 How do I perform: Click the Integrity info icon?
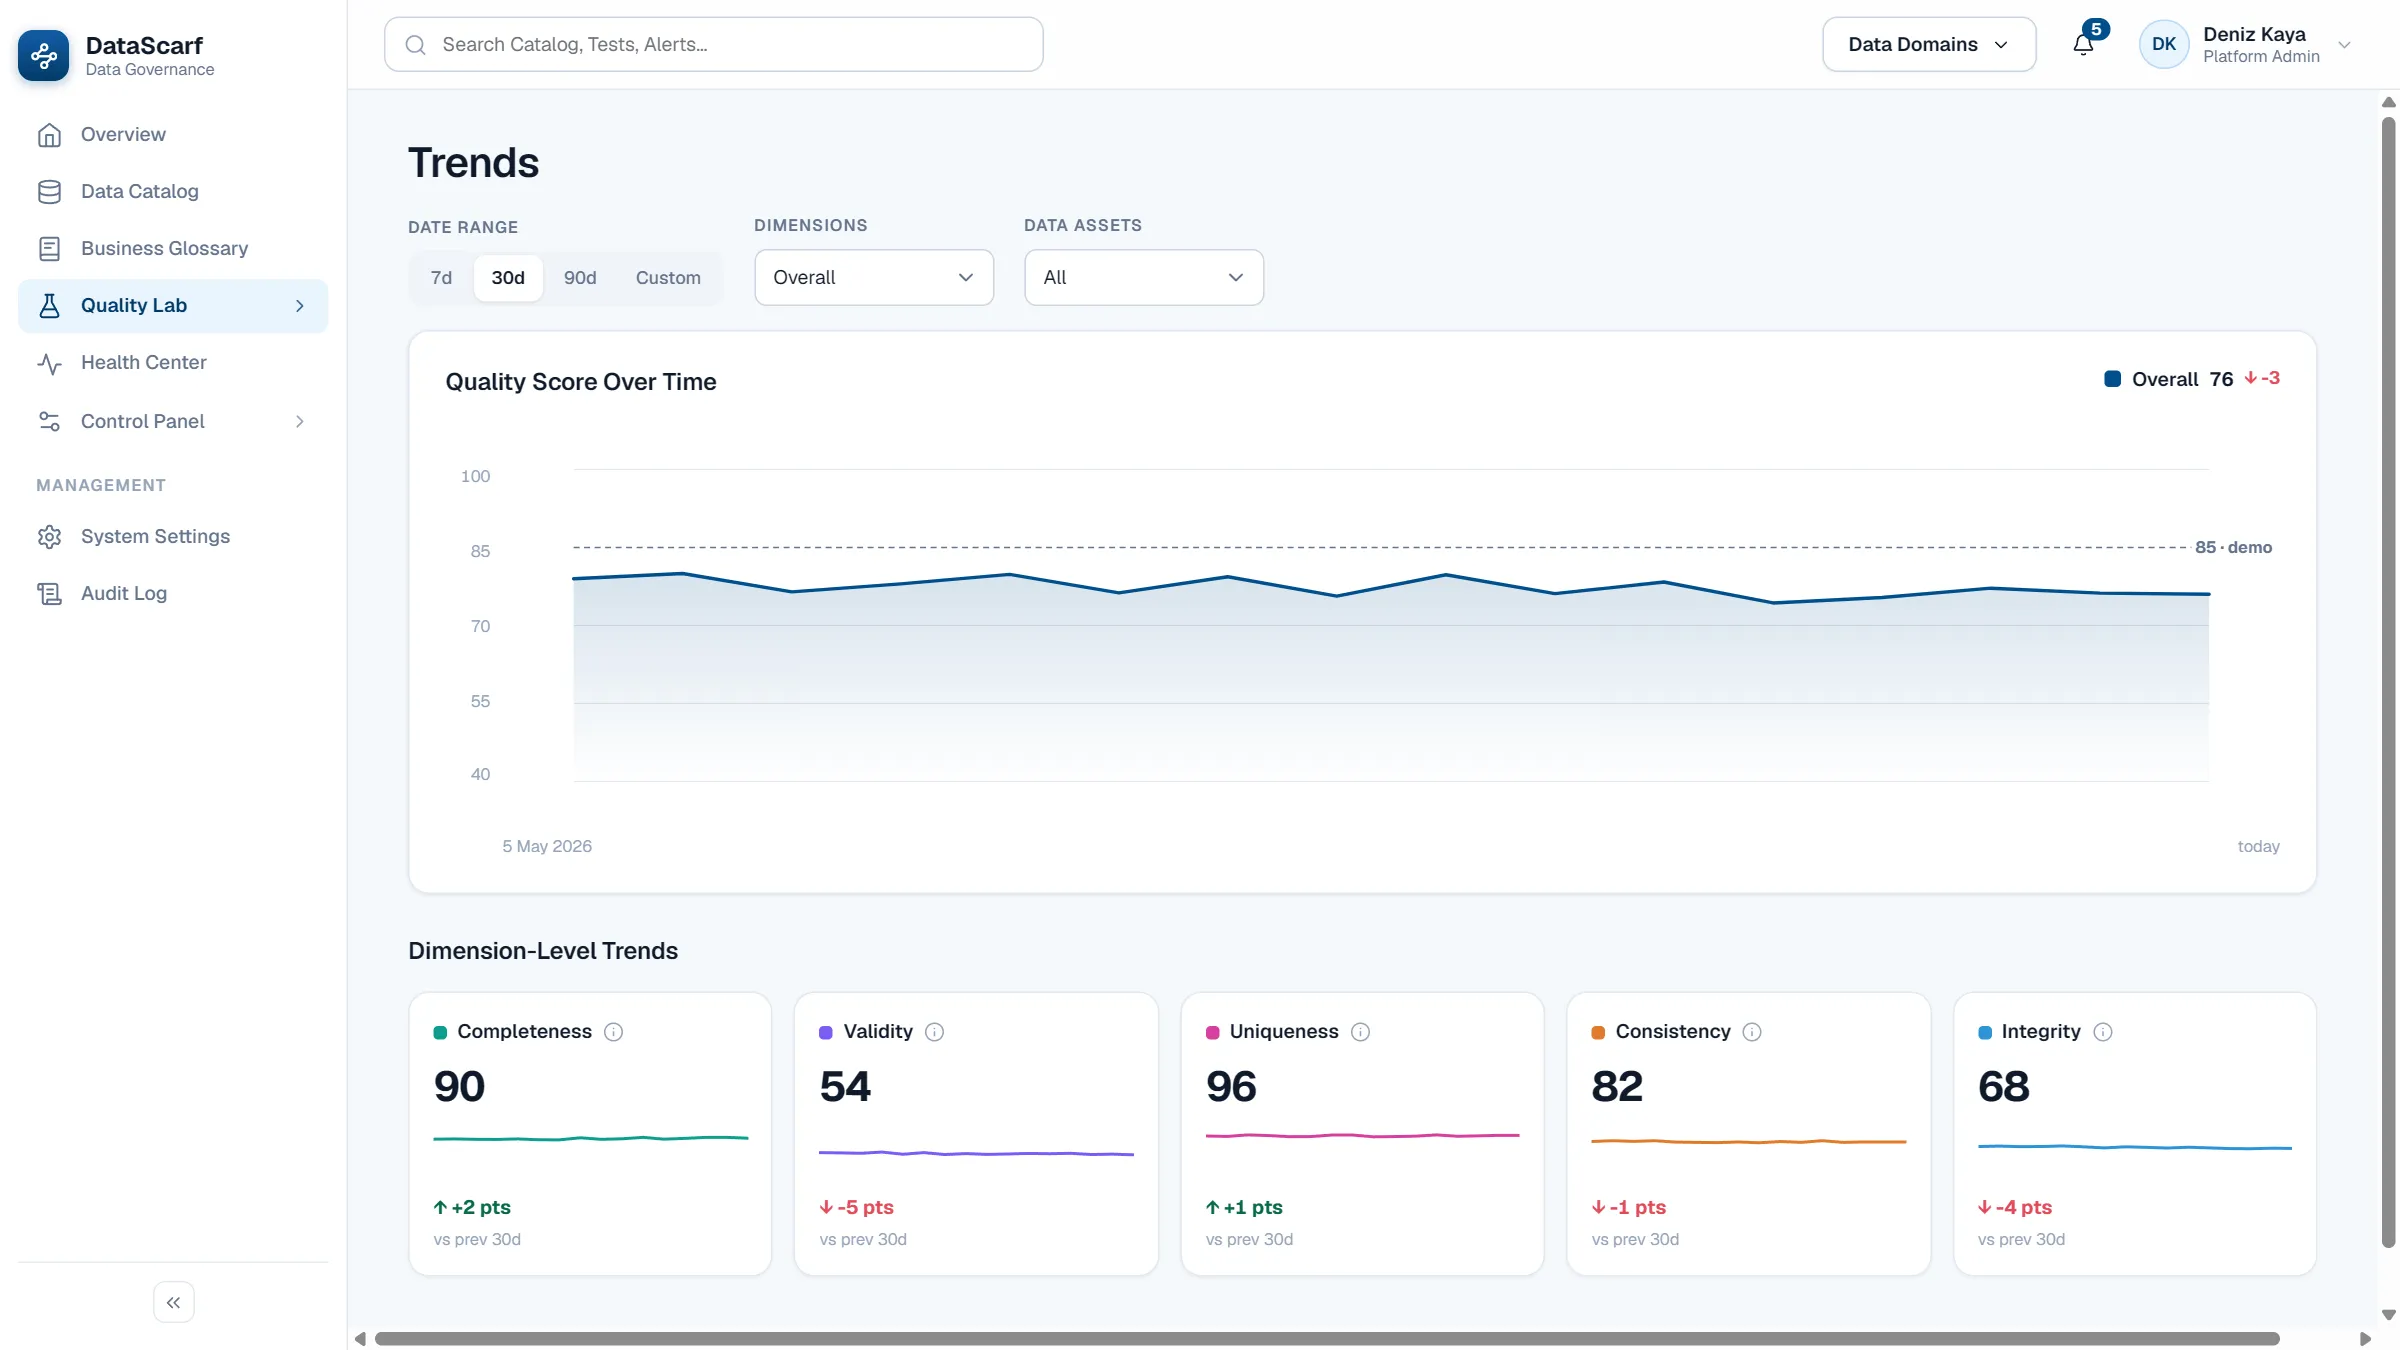click(x=2103, y=1032)
